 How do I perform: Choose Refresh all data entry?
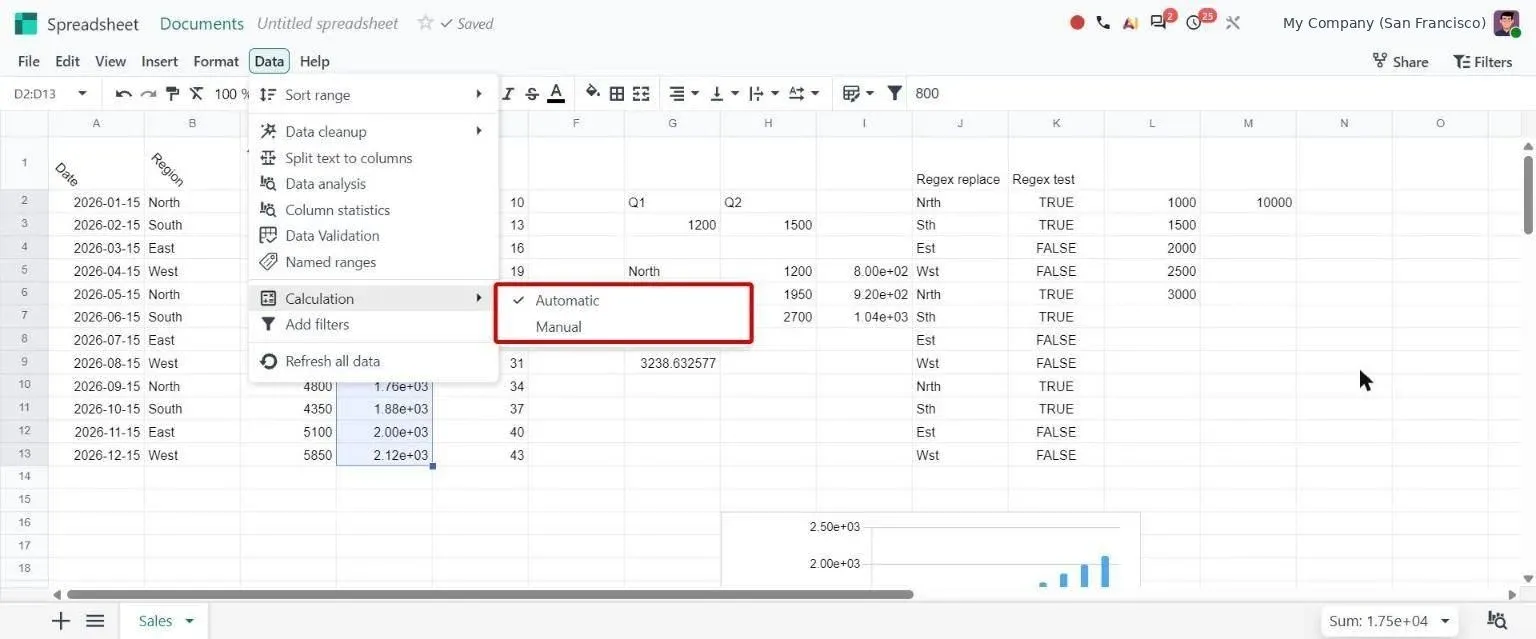tap(373, 361)
